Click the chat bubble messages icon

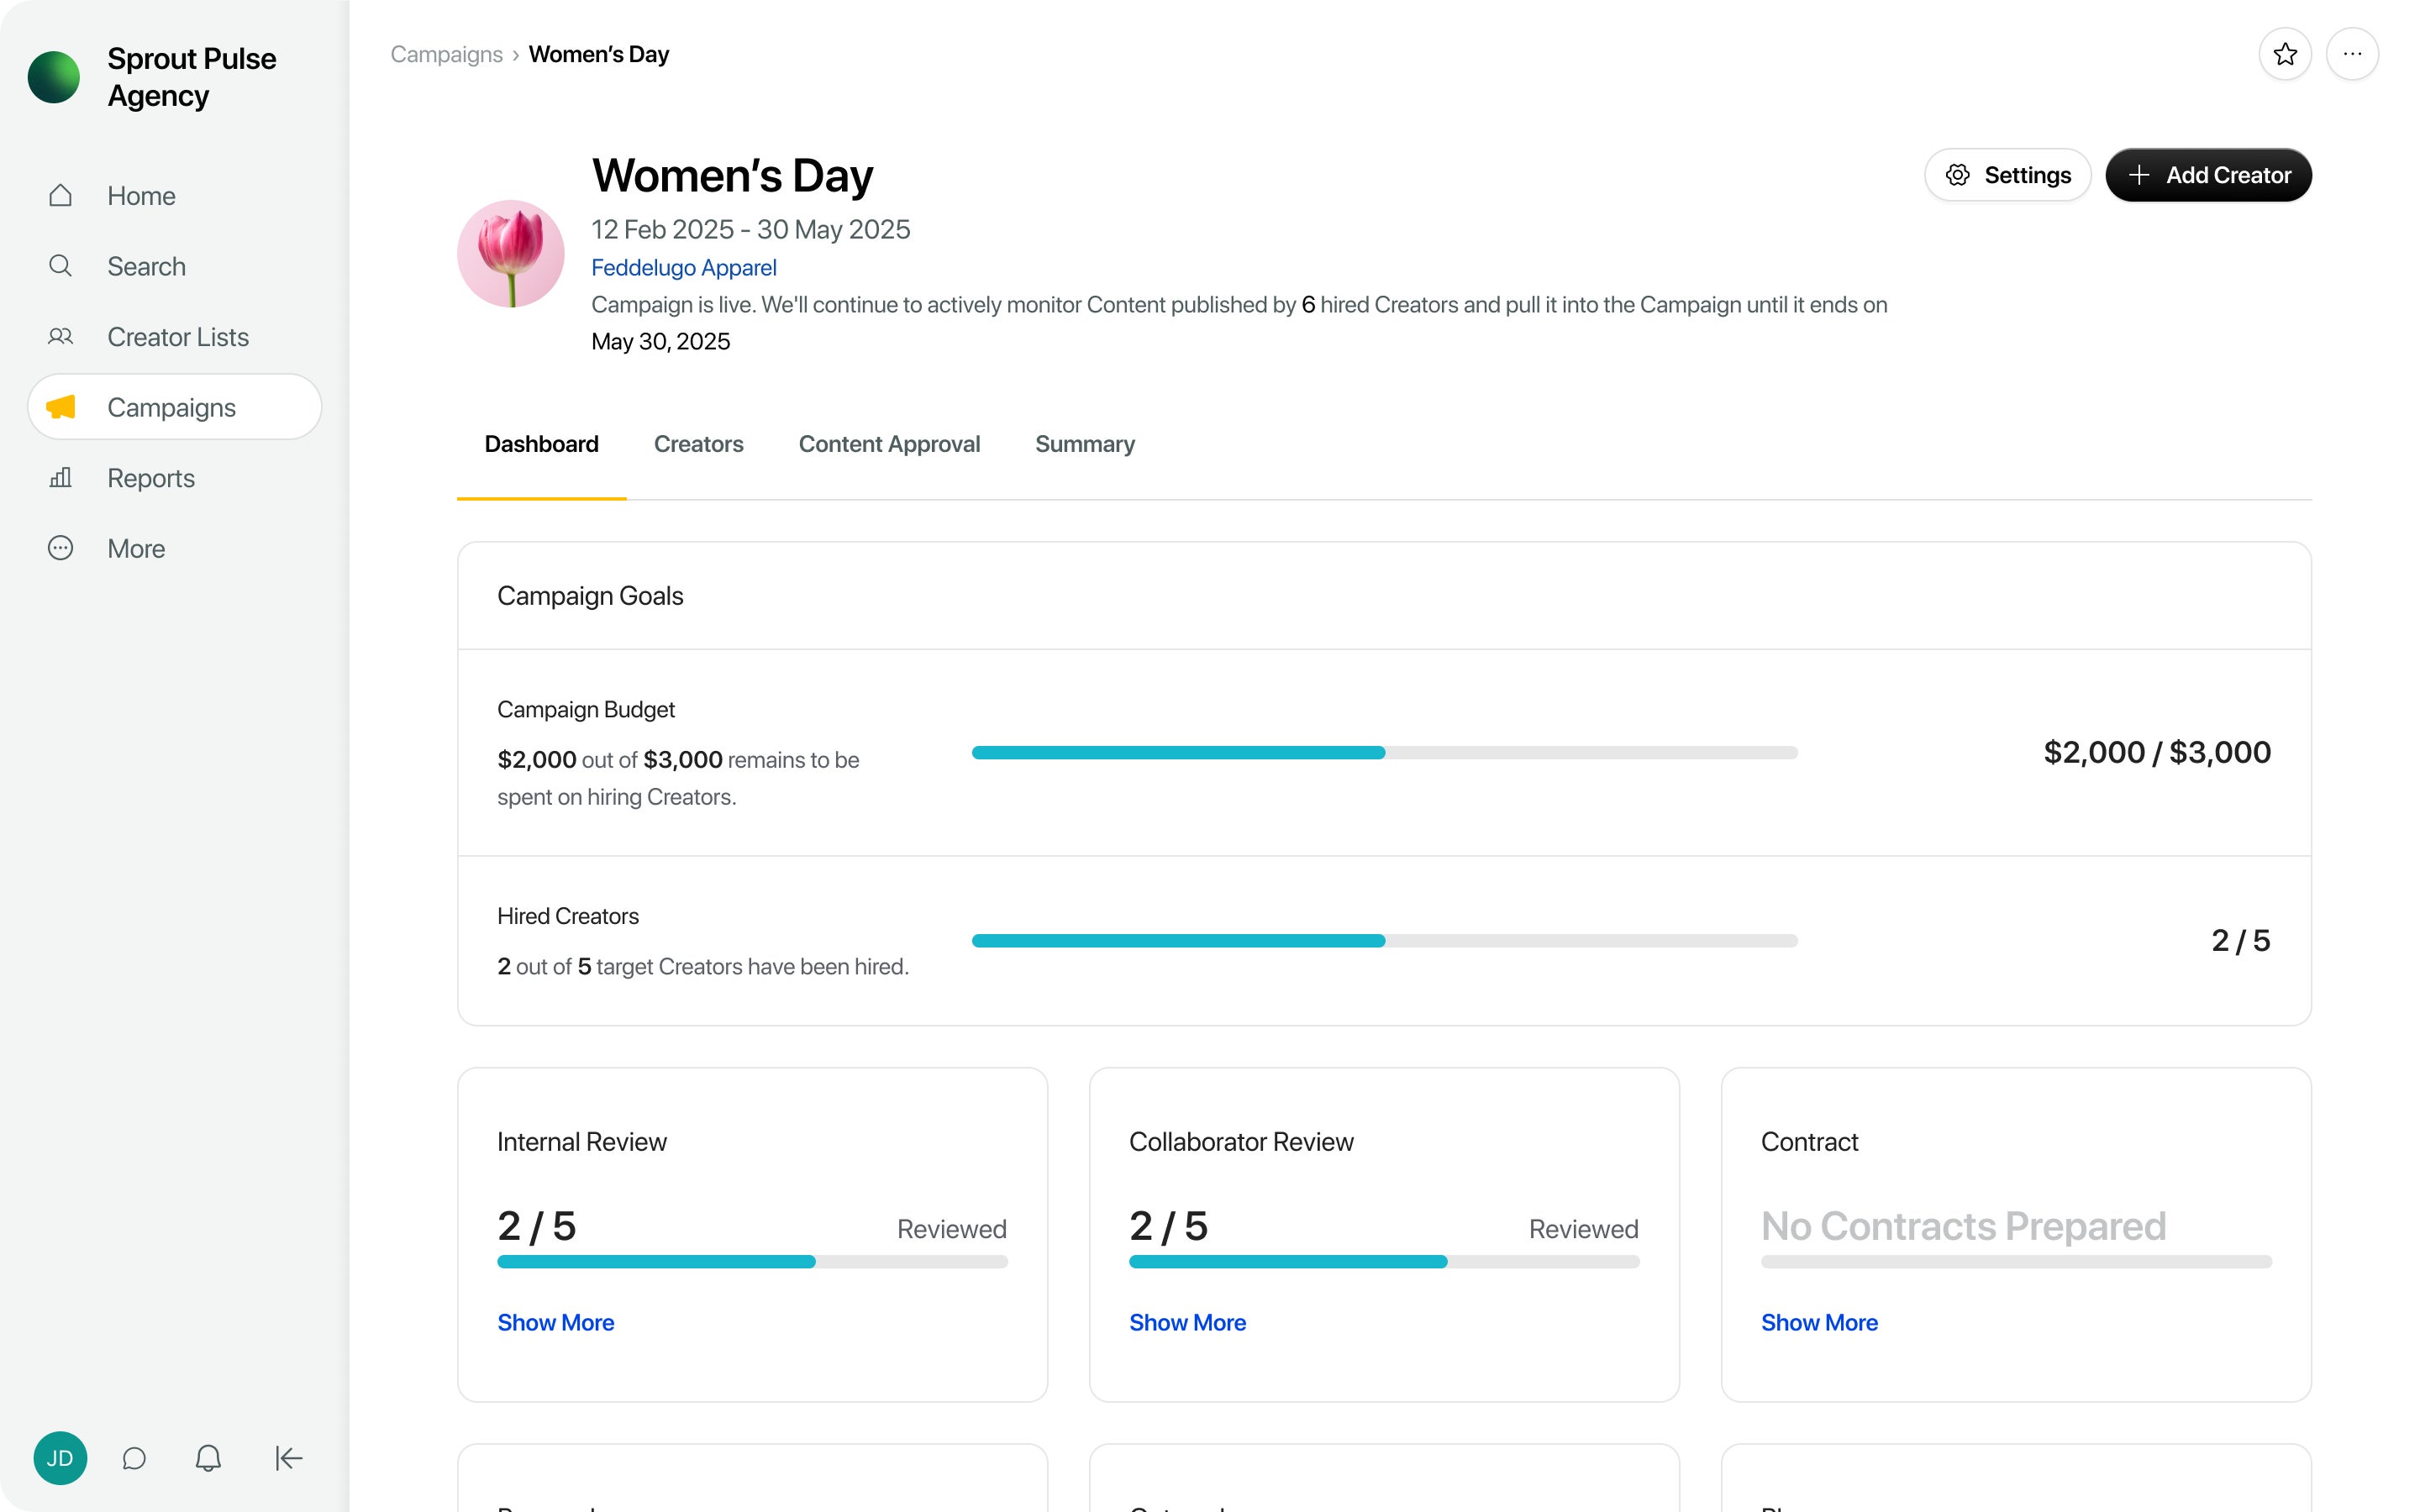tap(134, 1458)
